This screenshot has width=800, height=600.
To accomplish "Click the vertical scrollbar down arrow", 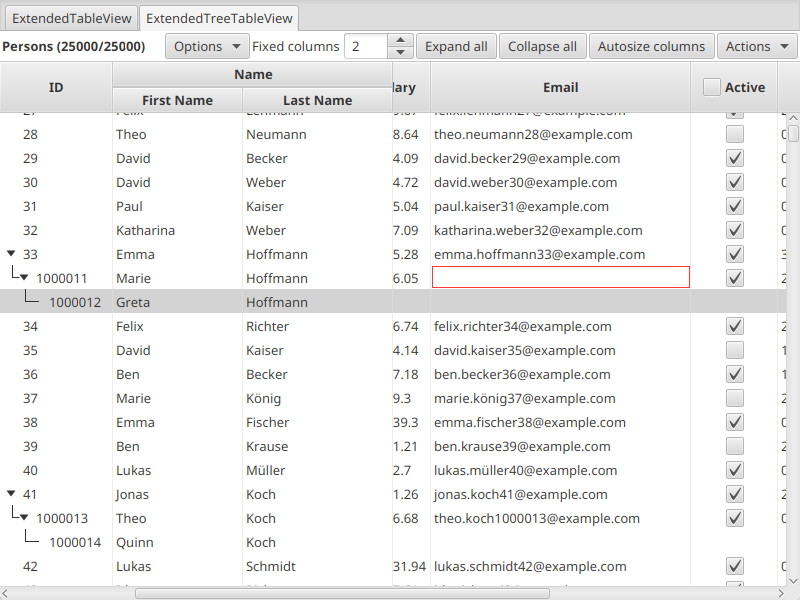I will click(x=793, y=581).
